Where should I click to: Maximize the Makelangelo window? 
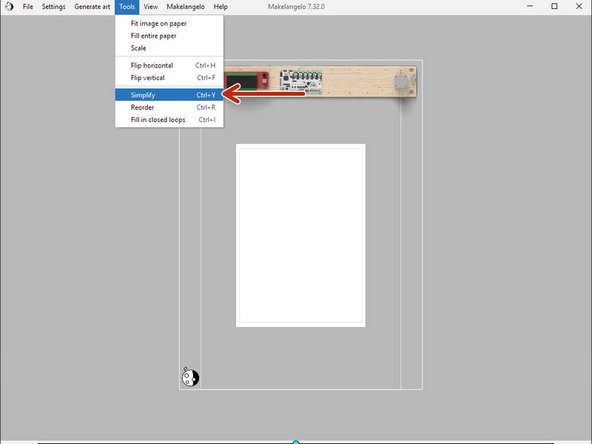(x=554, y=6)
